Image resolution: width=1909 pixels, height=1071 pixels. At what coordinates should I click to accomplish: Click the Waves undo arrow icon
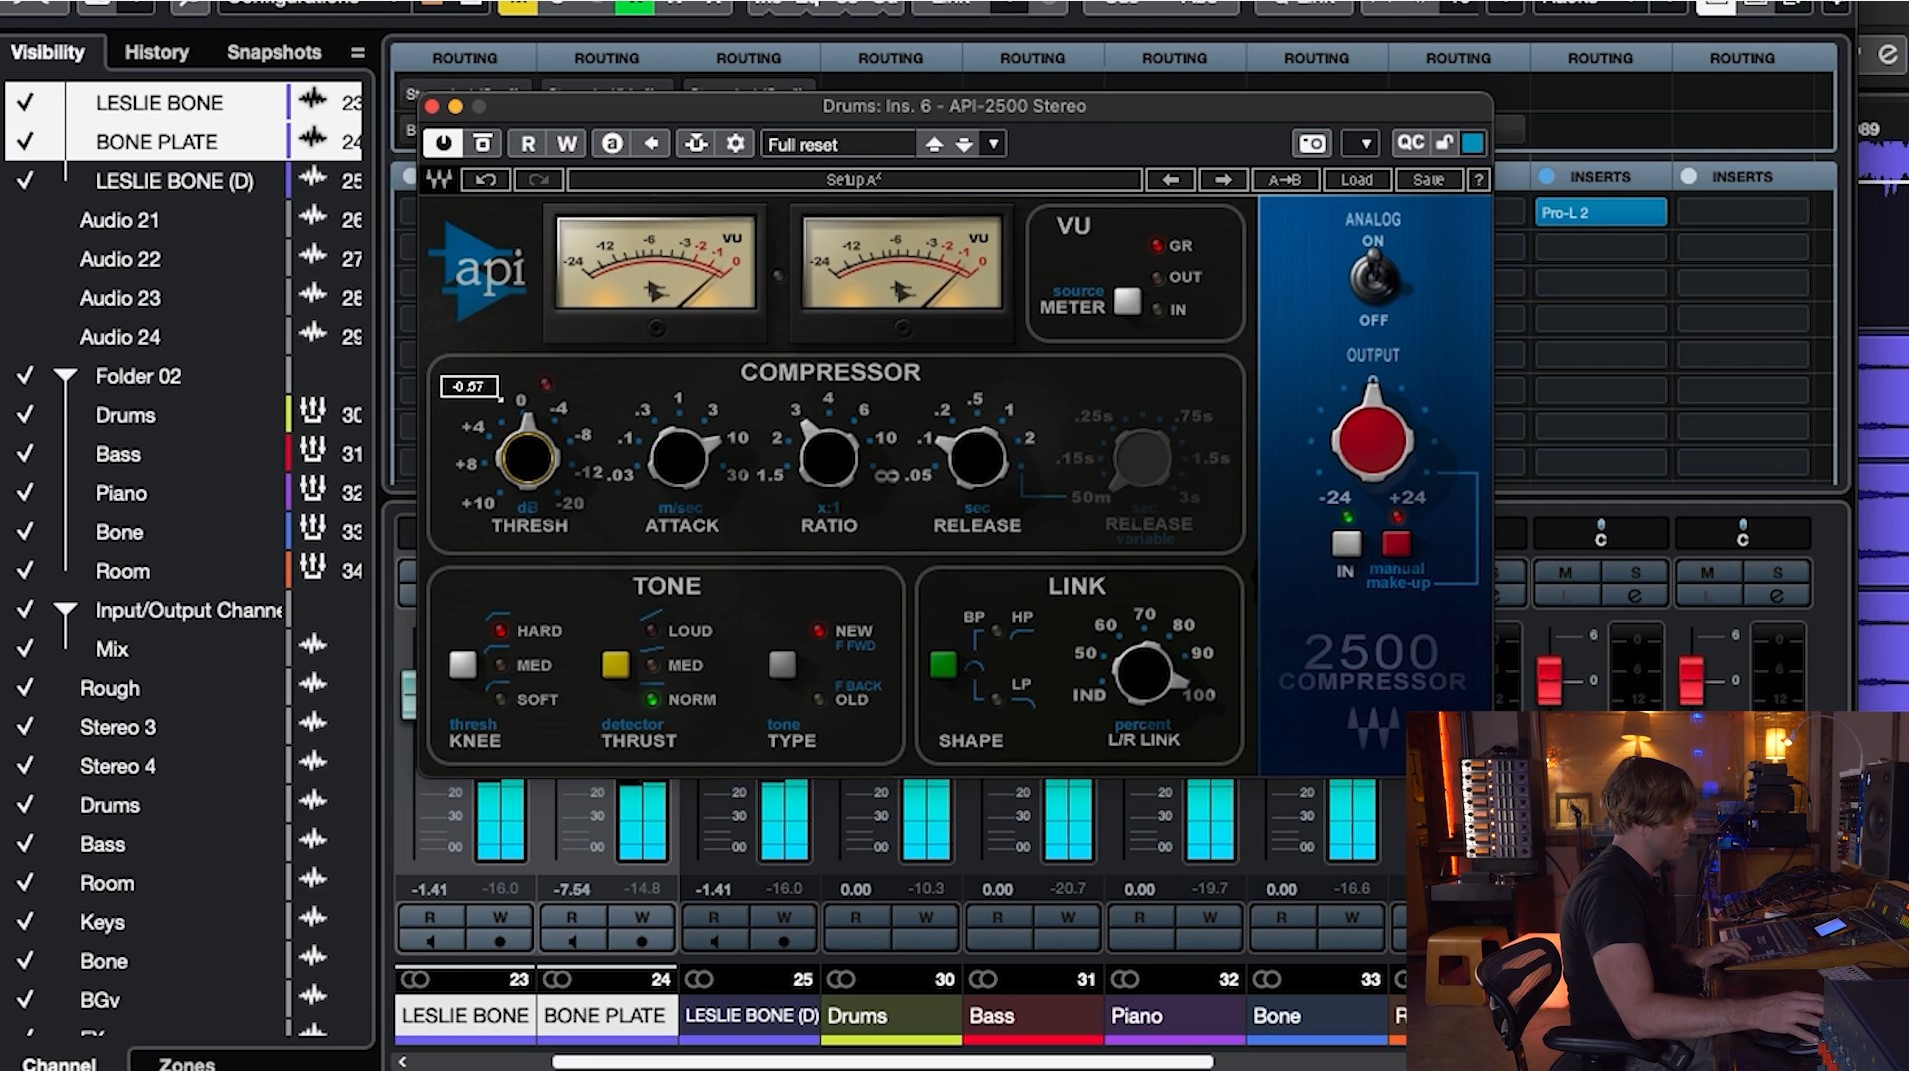coord(485,180)
